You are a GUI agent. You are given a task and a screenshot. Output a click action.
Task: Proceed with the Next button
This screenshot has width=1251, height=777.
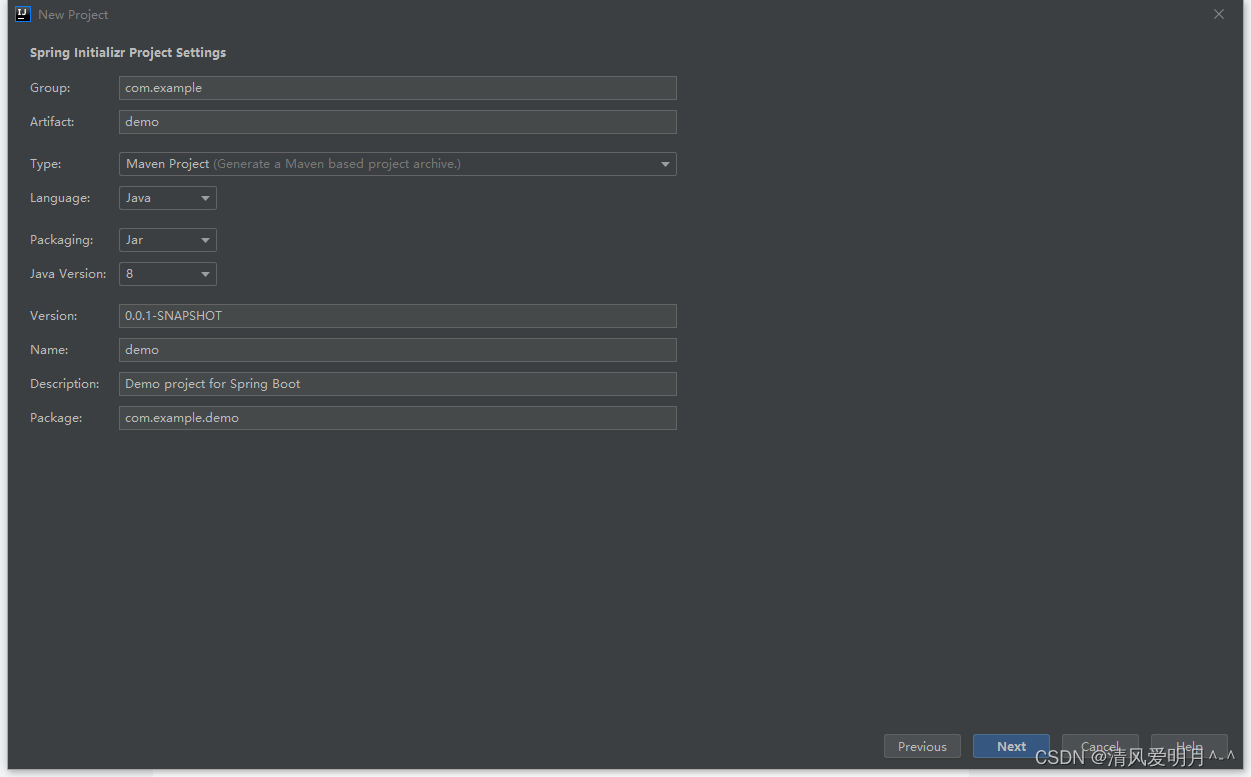(x=1011, y=746)
